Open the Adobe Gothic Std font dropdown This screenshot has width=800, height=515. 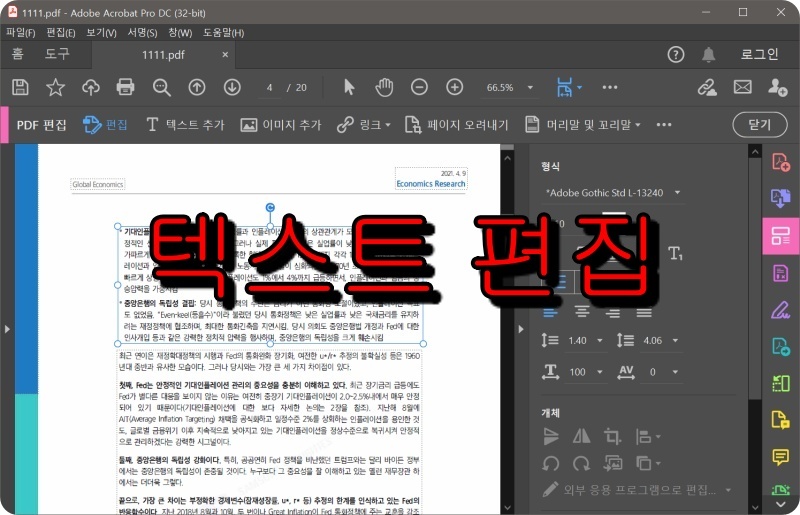click(612, 193)
